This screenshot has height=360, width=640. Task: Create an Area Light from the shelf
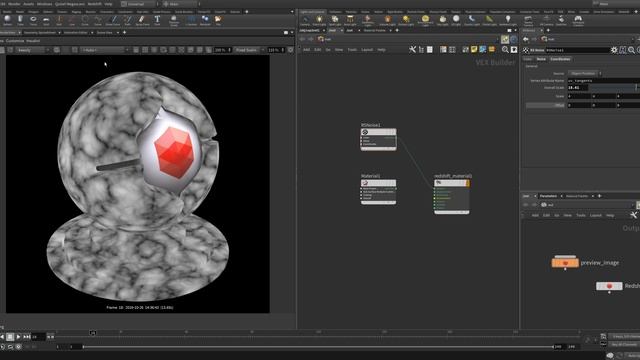click(x=350, y=20)
